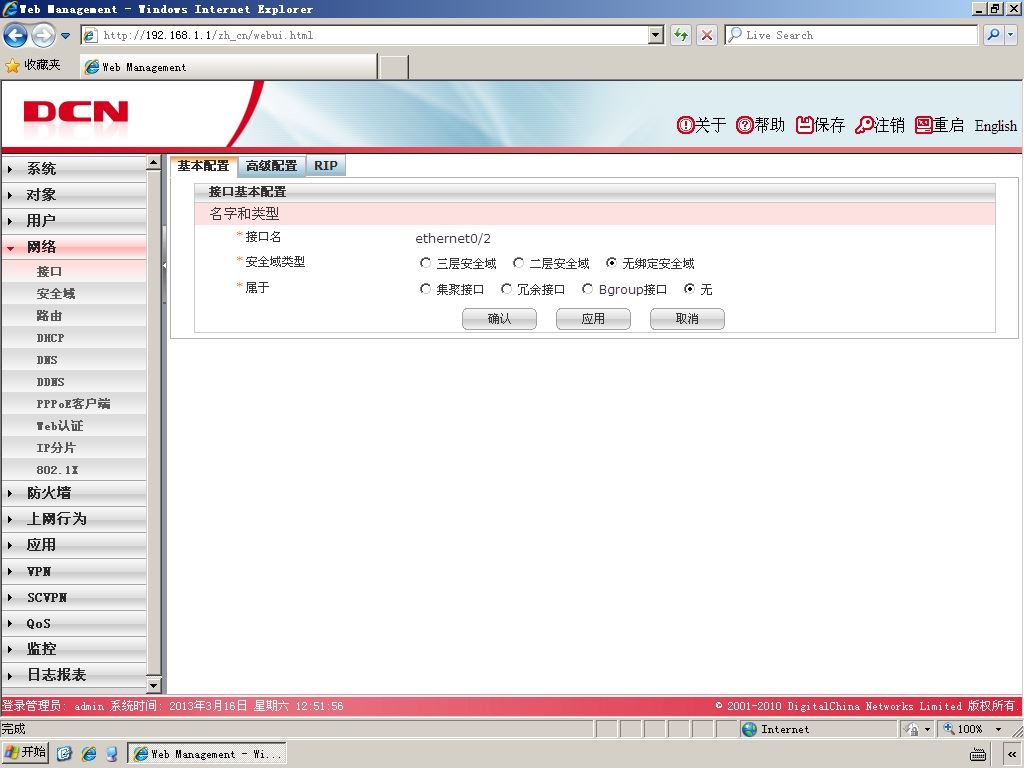
Task: Expand the 上网行为 menu section
Action: click(74, 519)
